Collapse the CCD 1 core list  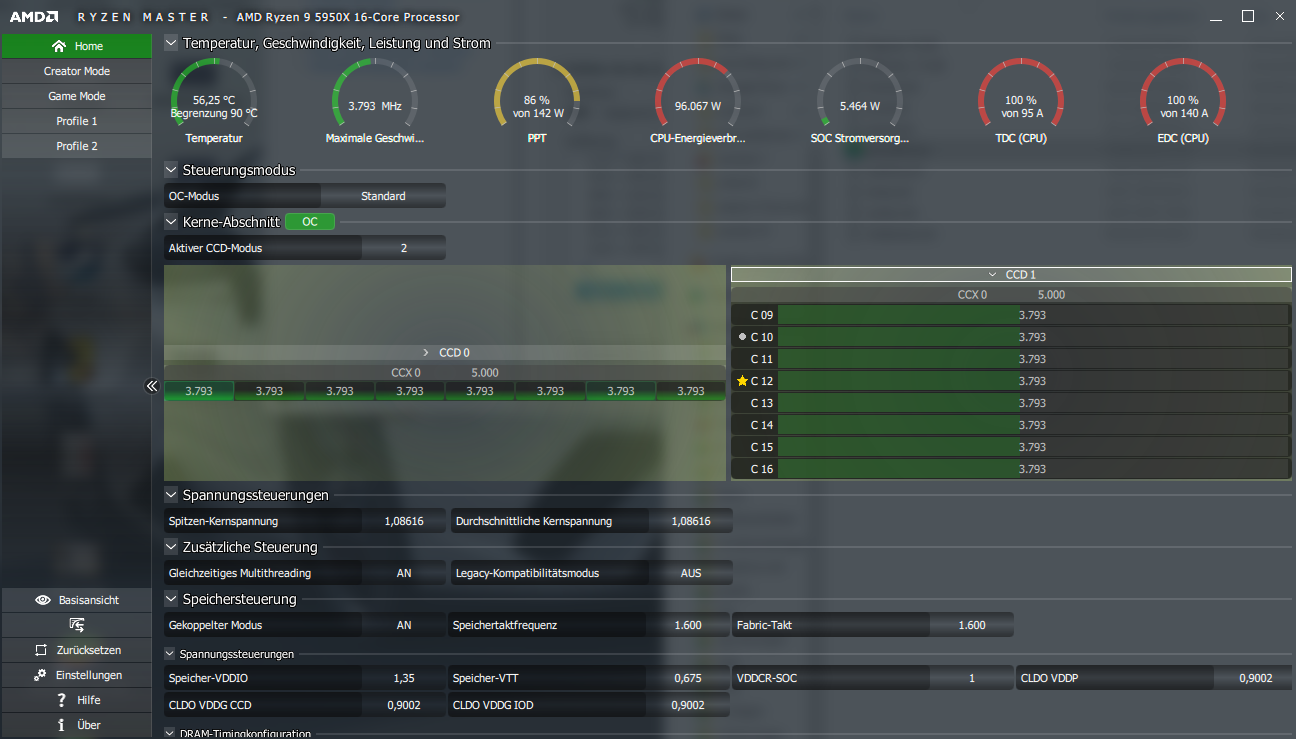click(x=1011, y=274)
